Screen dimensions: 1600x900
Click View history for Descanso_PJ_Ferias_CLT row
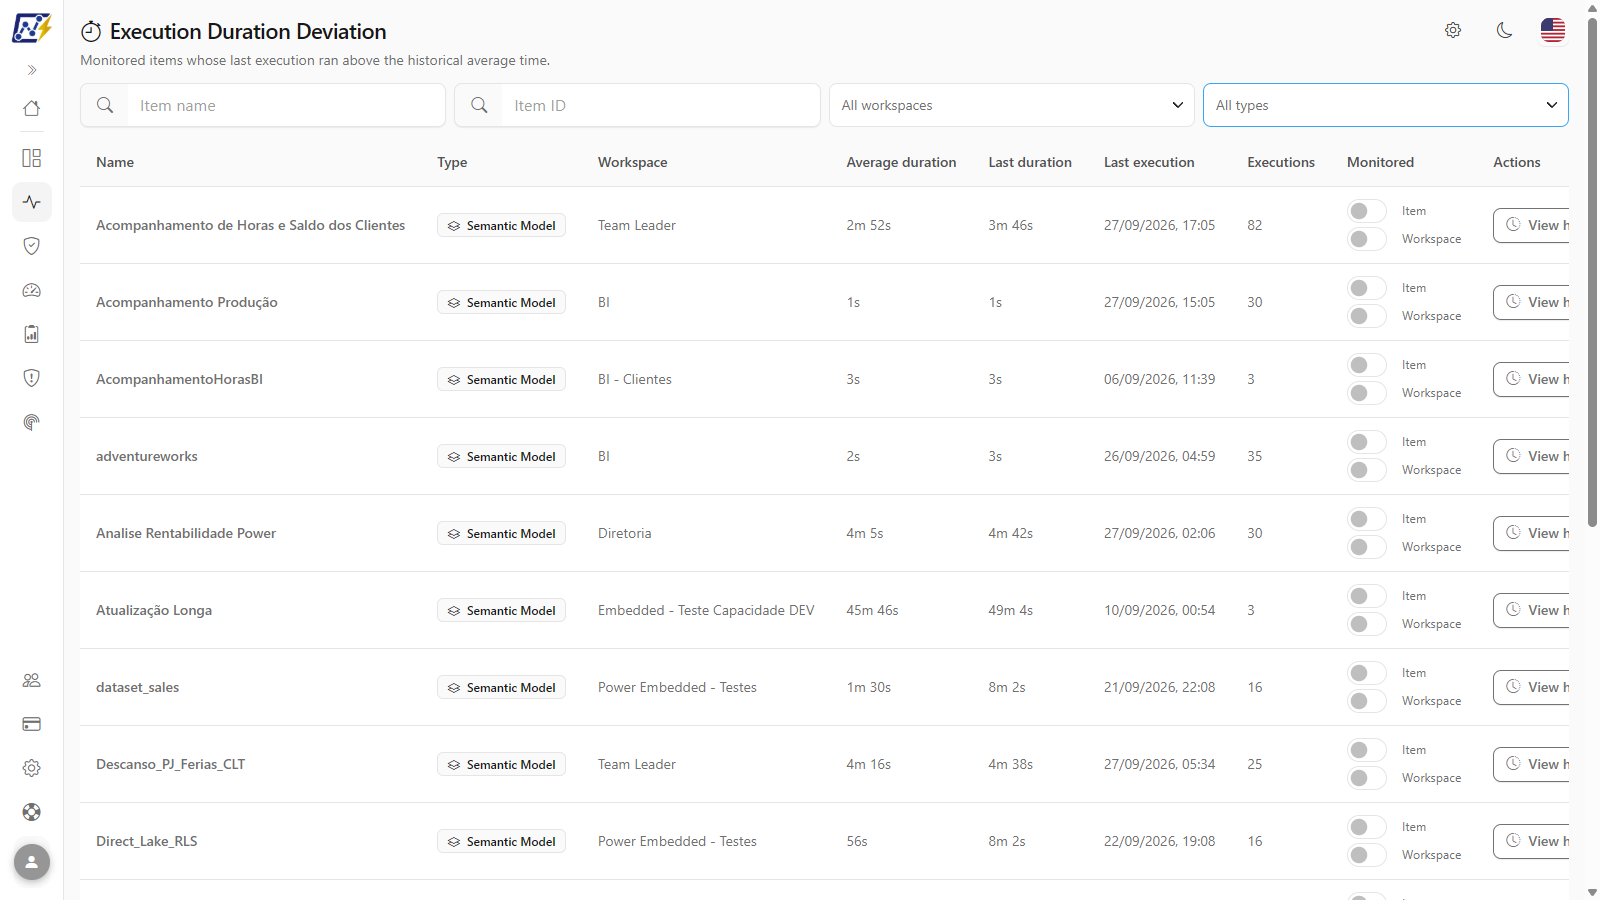[1532, 764]
